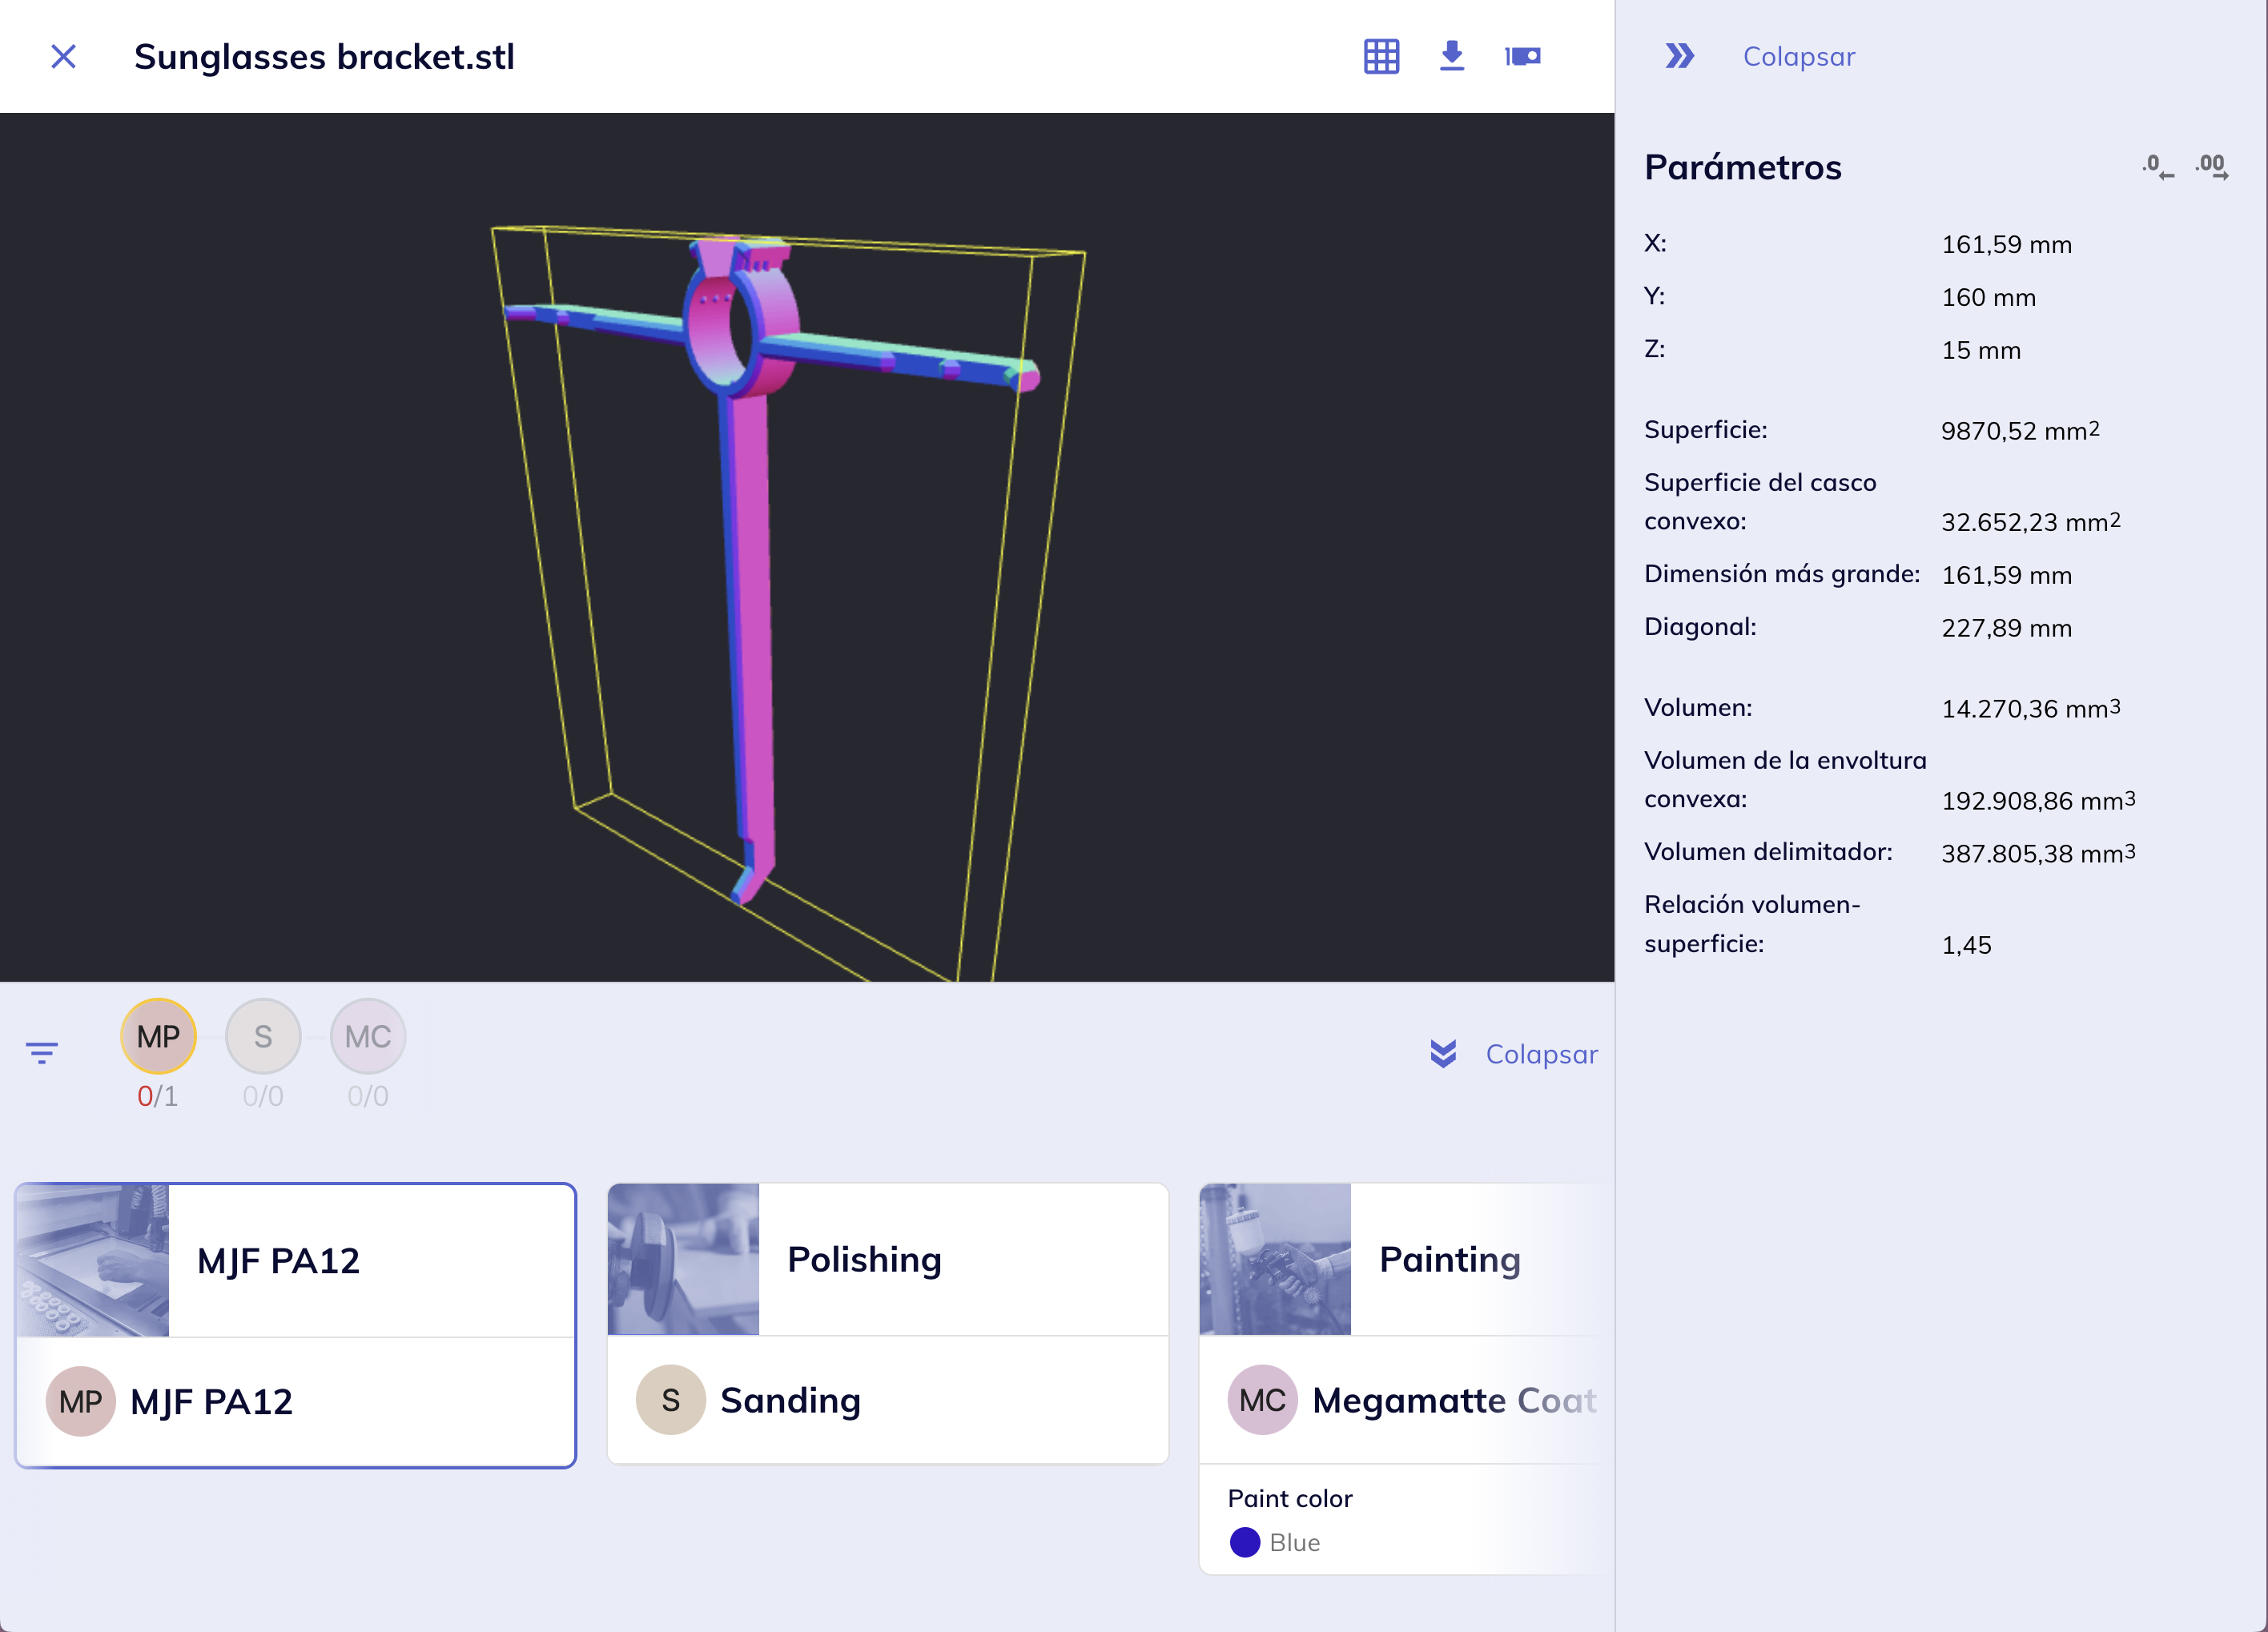Click the lower Colapsar text link

pyautogui.click(x=1541, y=1054)
